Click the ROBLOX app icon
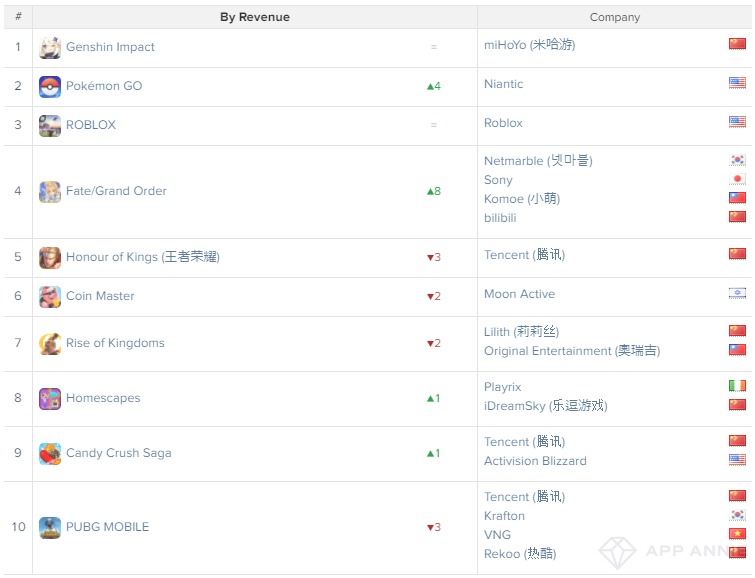The width and height of the screenshot is (755, 578). pos(50,125)
